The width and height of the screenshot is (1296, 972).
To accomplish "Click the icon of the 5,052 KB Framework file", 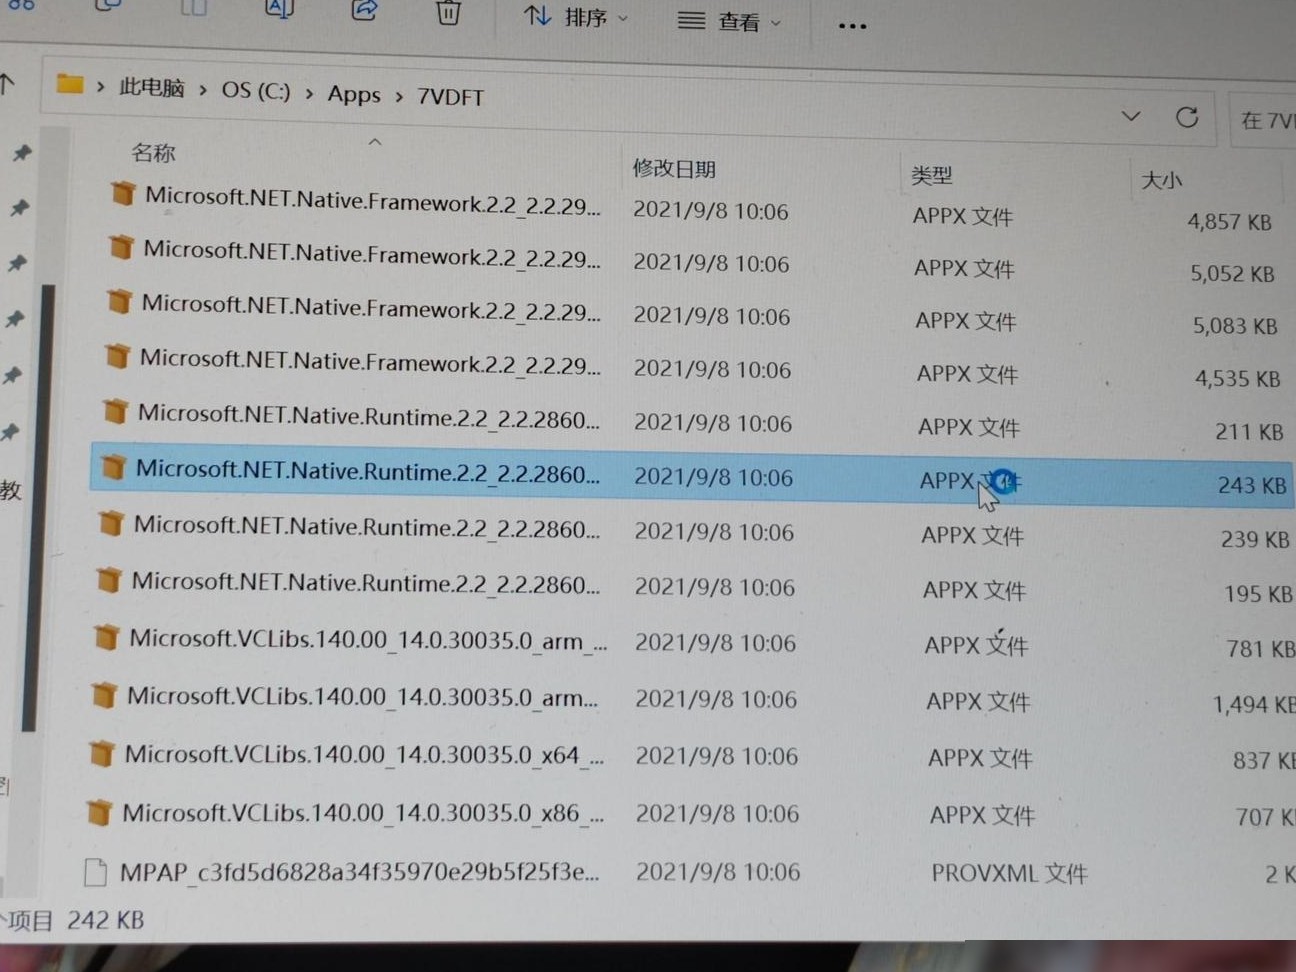I will point(121,246).
